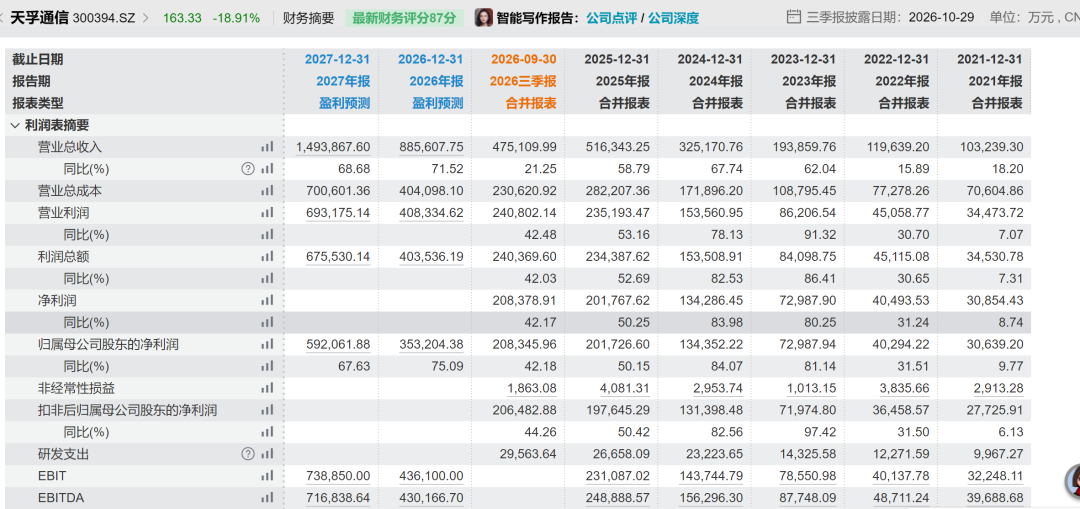Image resolution: width=1080 pixels, height=509 pixels.
Task: Select the 2026-09-30 column header
Action: [x=523, y=59]
